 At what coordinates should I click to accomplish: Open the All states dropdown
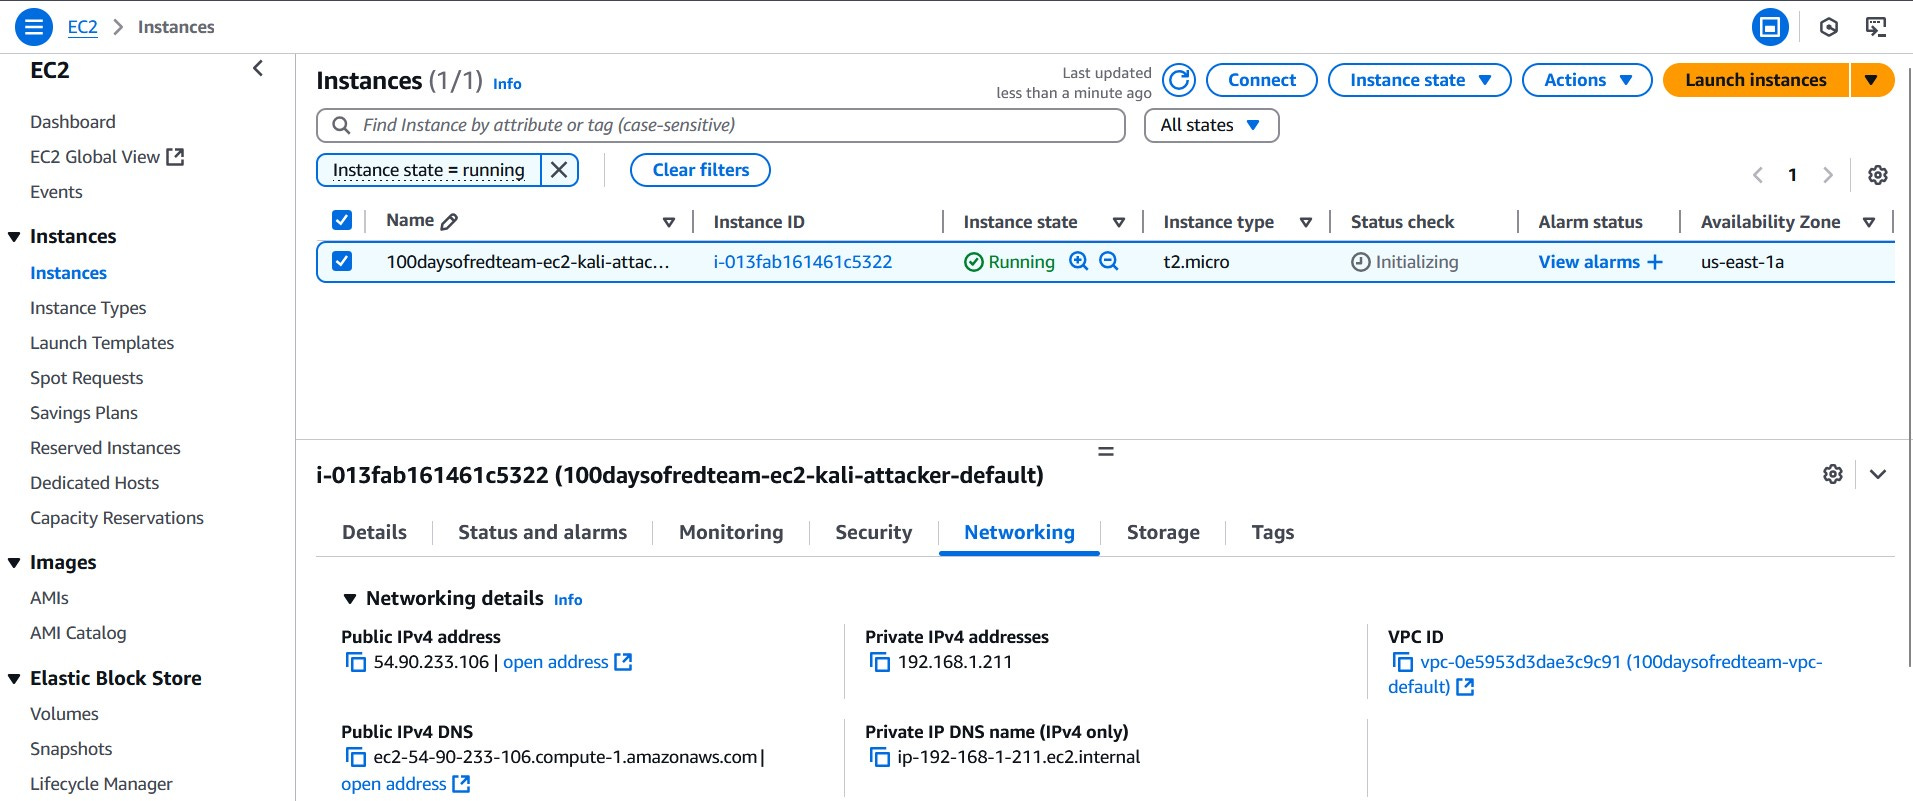point(1211,125)
